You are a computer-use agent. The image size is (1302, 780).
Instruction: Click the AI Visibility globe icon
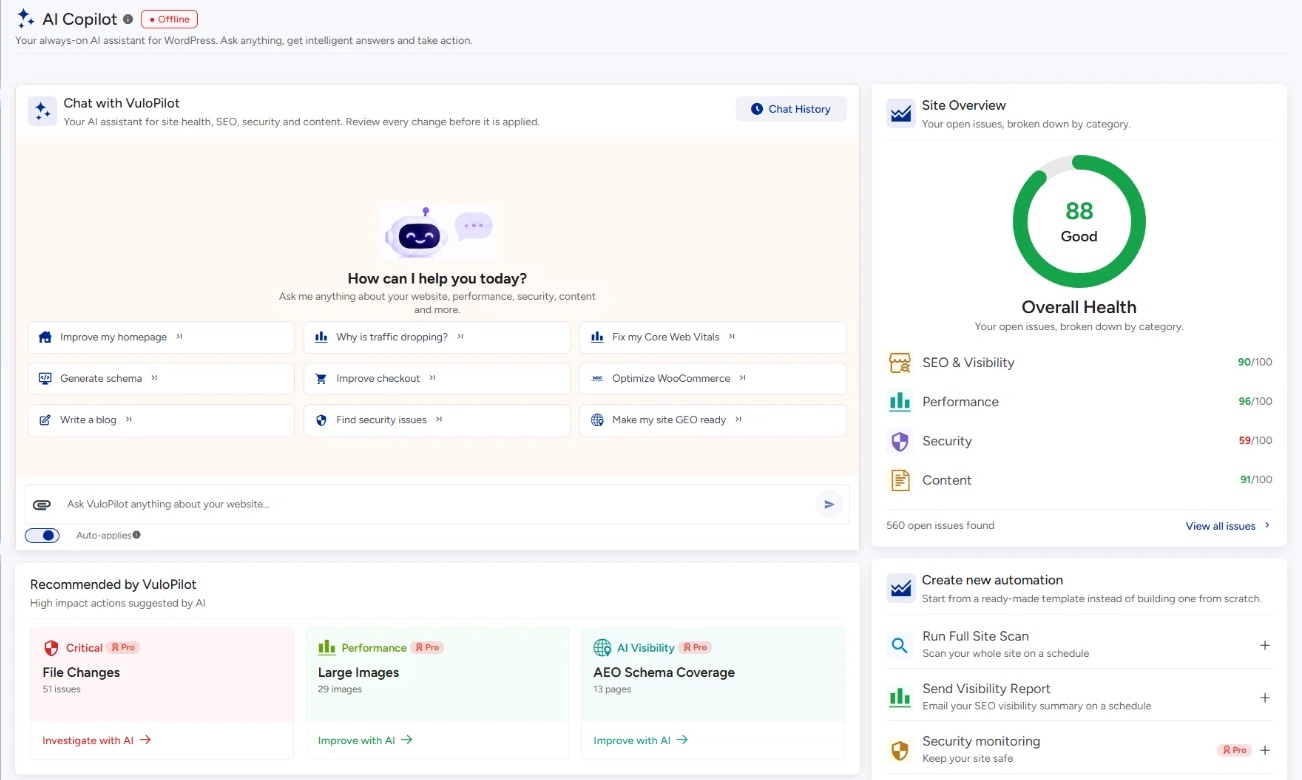click(602, 648)
